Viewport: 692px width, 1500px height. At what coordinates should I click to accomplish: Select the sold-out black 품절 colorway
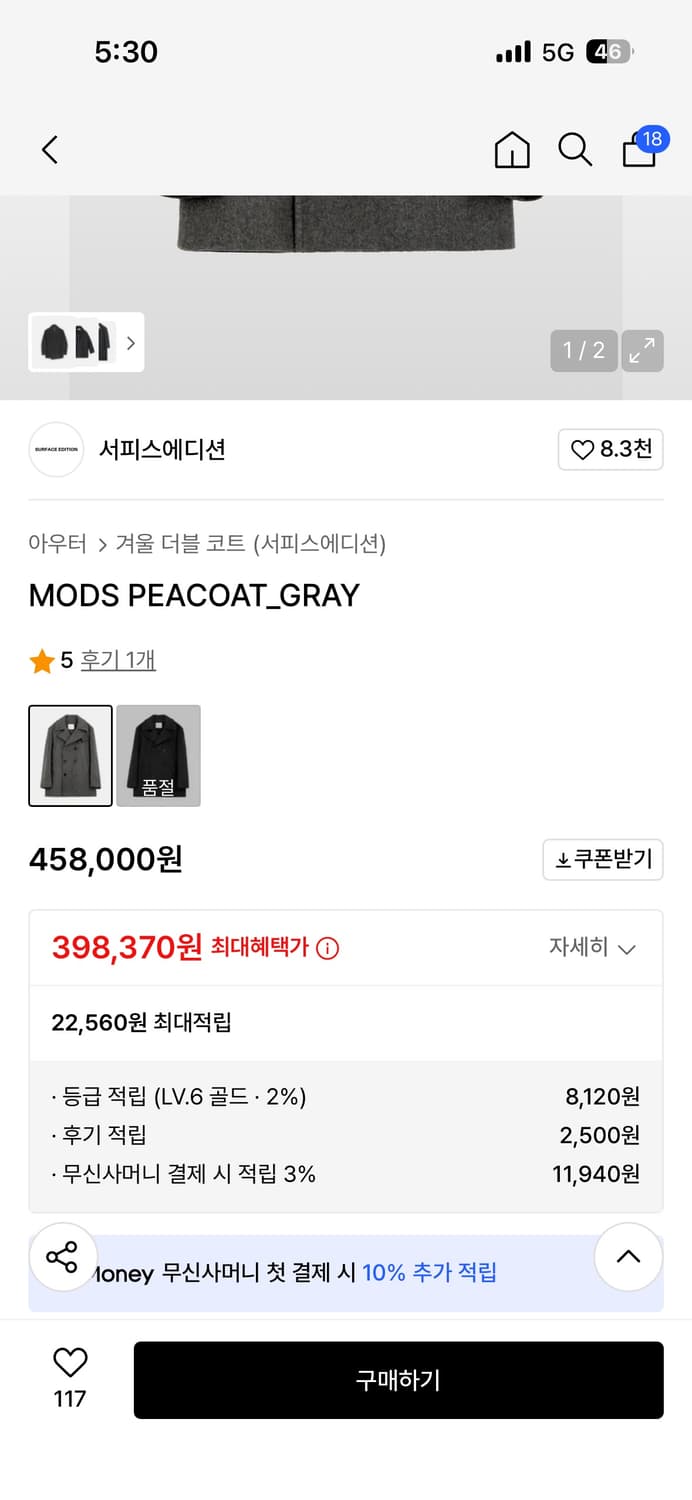click(158, 755)
